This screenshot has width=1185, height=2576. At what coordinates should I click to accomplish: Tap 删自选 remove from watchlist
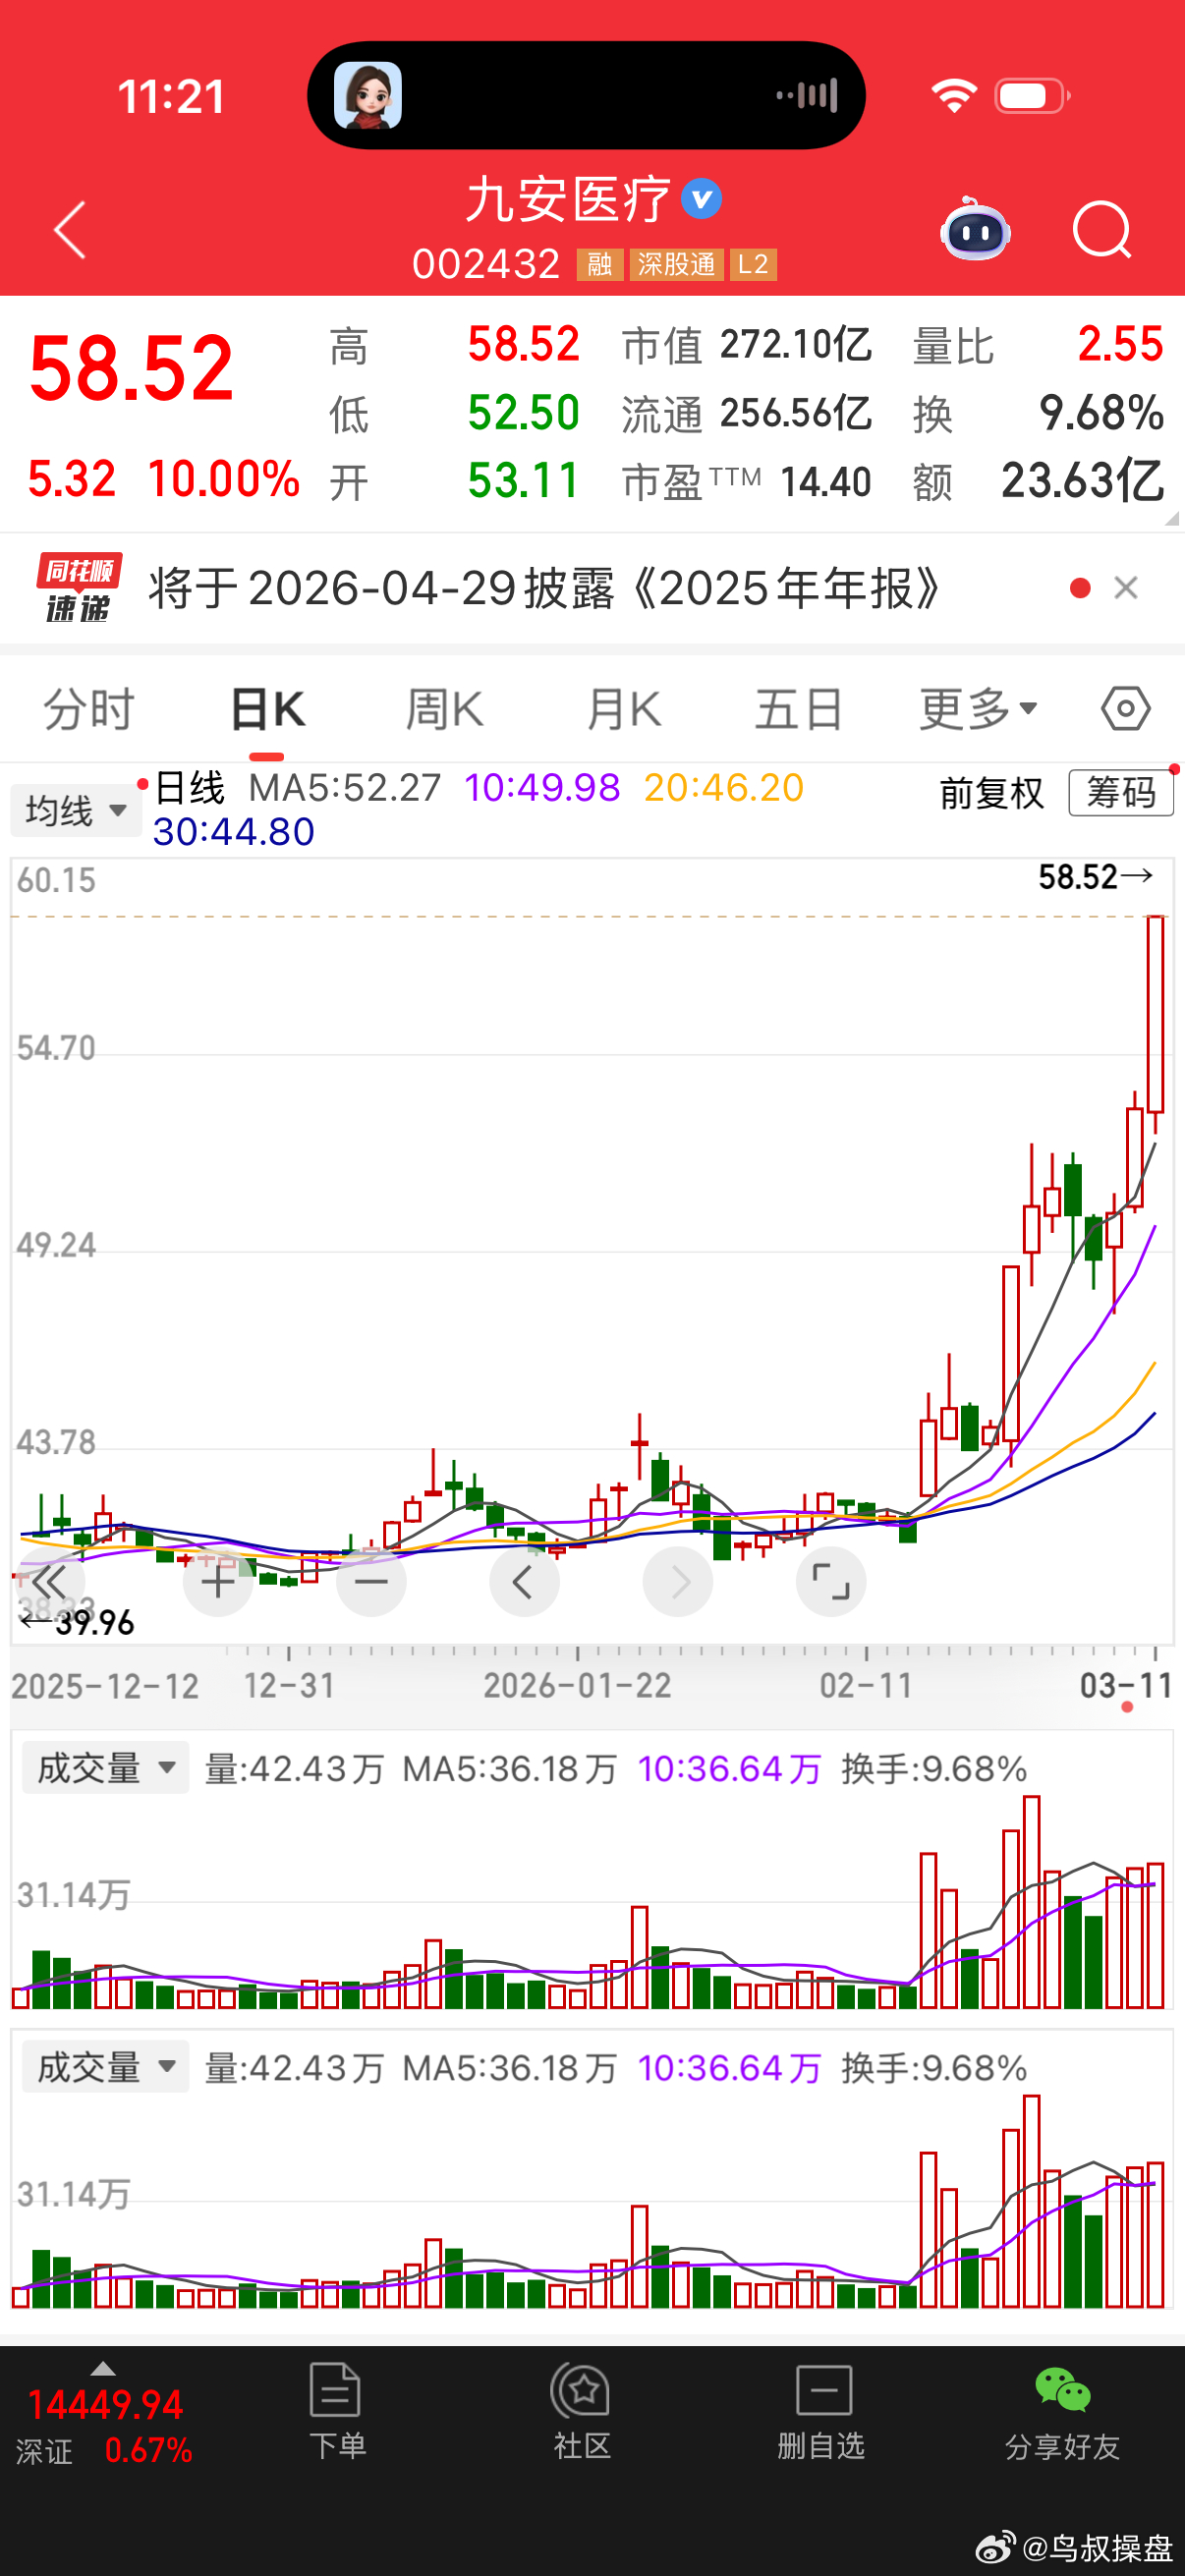(x=822, y=2412)
